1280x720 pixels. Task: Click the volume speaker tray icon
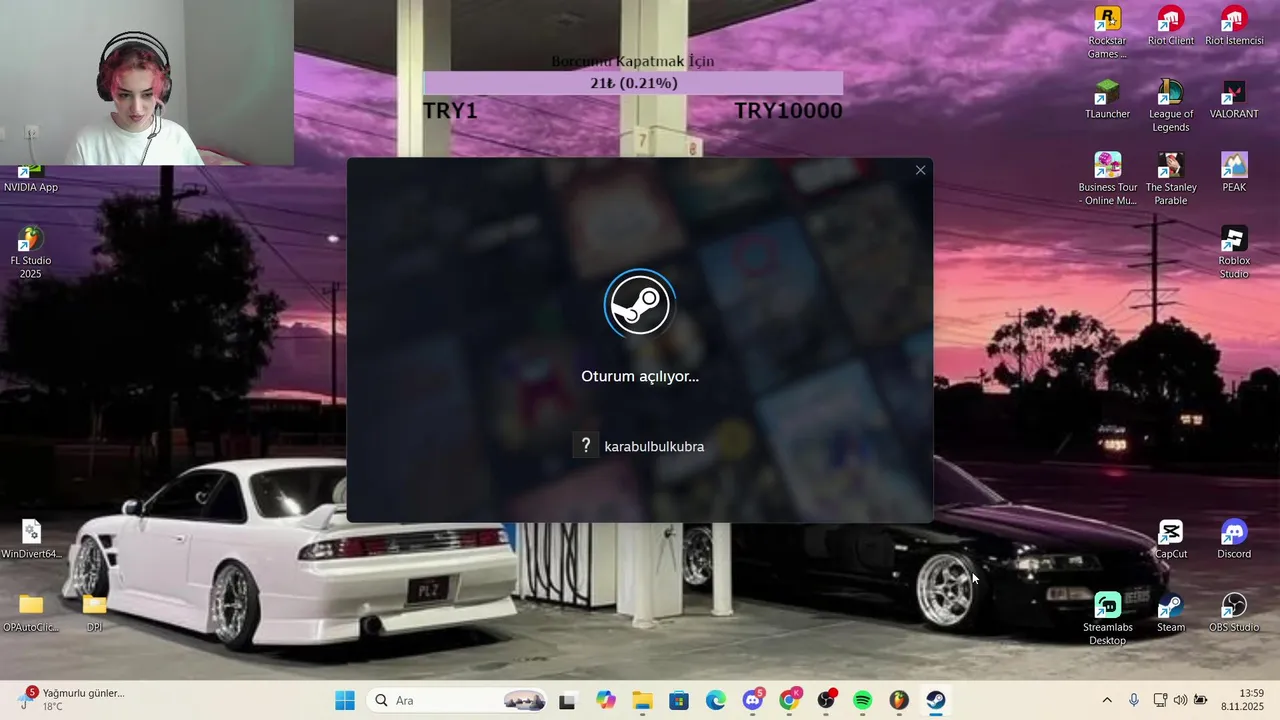click(1180, 700)
